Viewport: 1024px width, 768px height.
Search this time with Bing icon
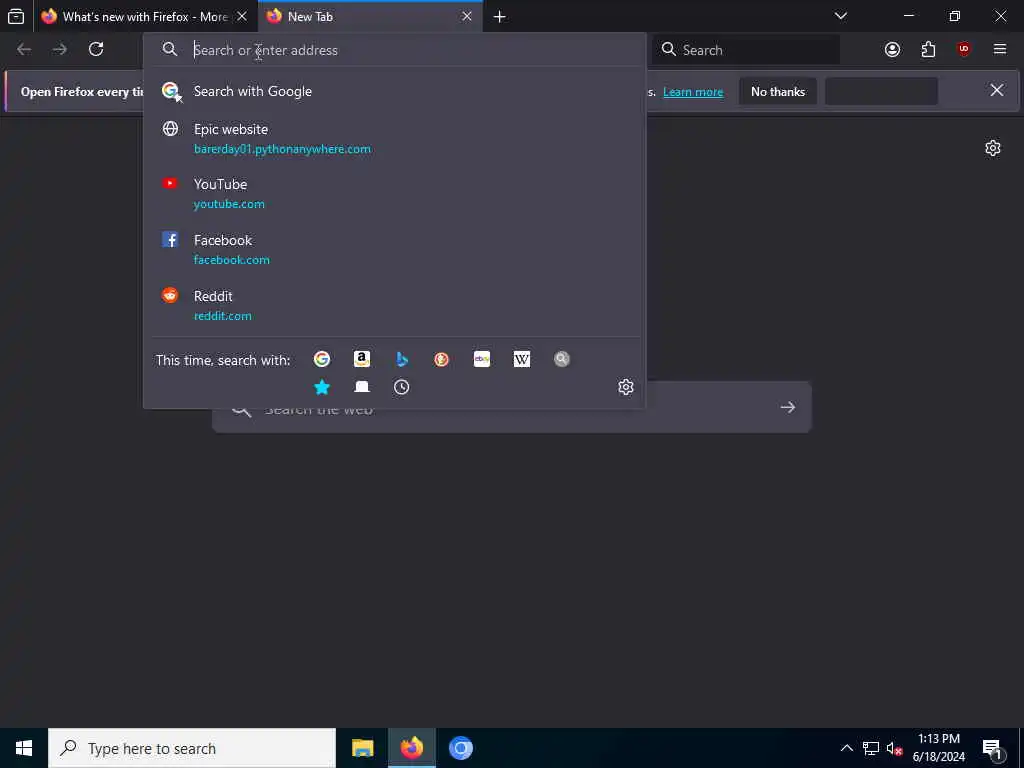coord(402,359)
